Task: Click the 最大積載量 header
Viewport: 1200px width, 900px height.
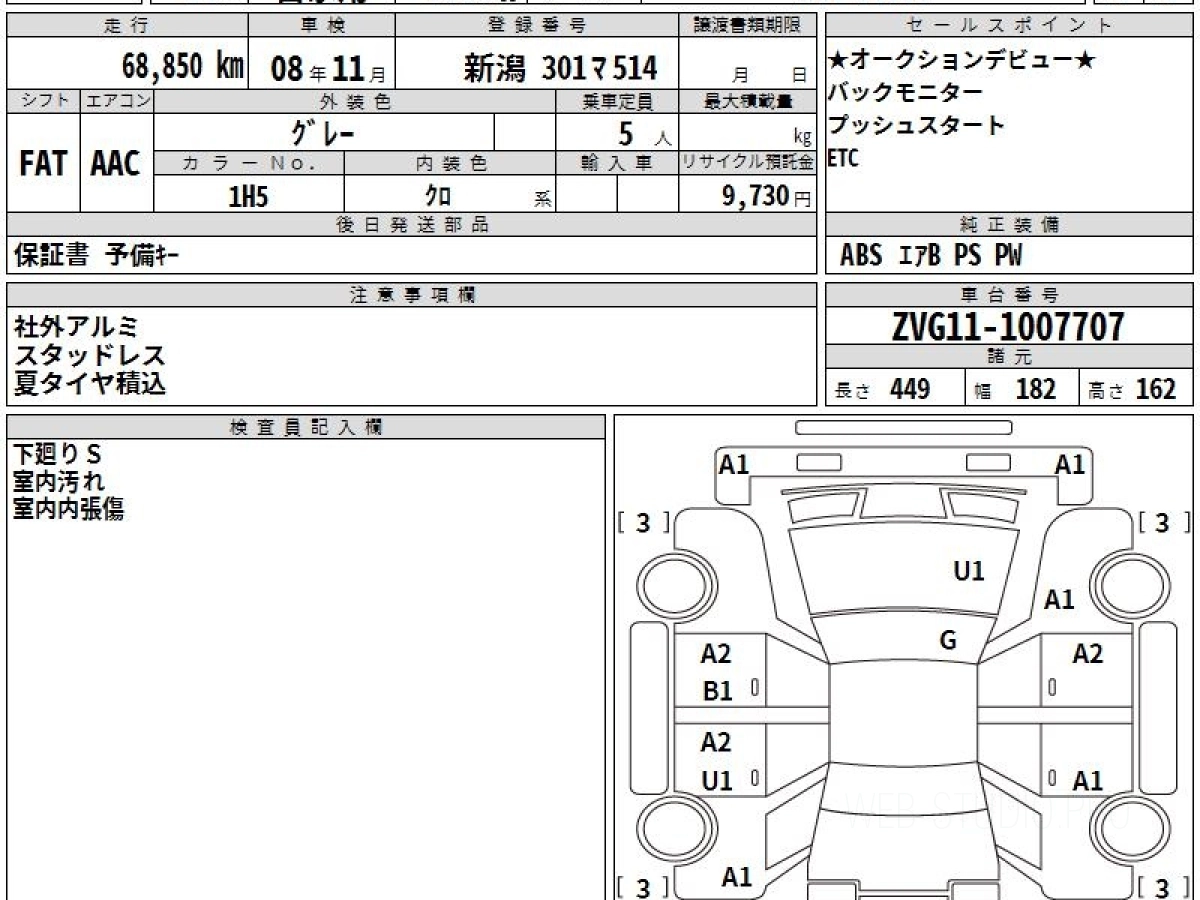Action: point(748,100)
